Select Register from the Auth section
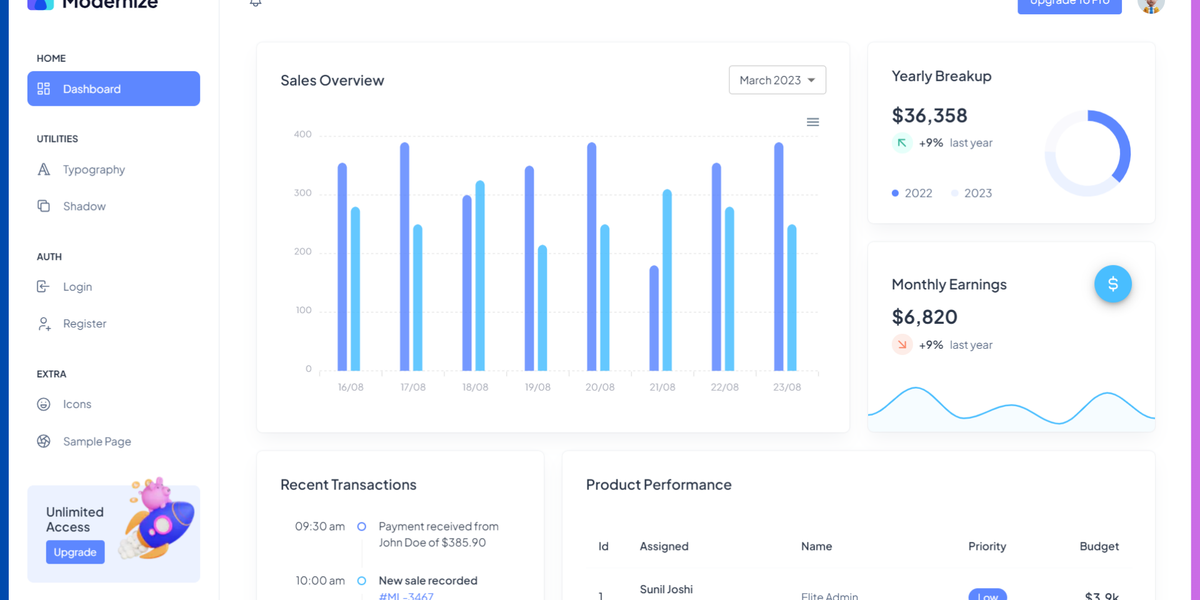The image size is (1200, 600). [84, 323]
